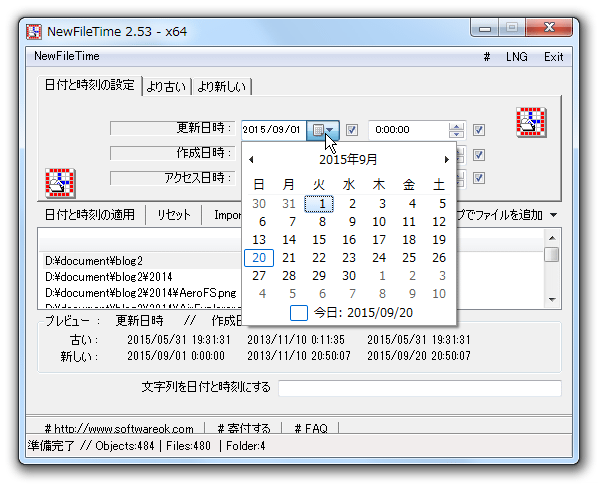Image resolution: width=602 pixels, height=487 pixels.
Task: Click the file-time icon at left of panel
Action: coord(60,183)
